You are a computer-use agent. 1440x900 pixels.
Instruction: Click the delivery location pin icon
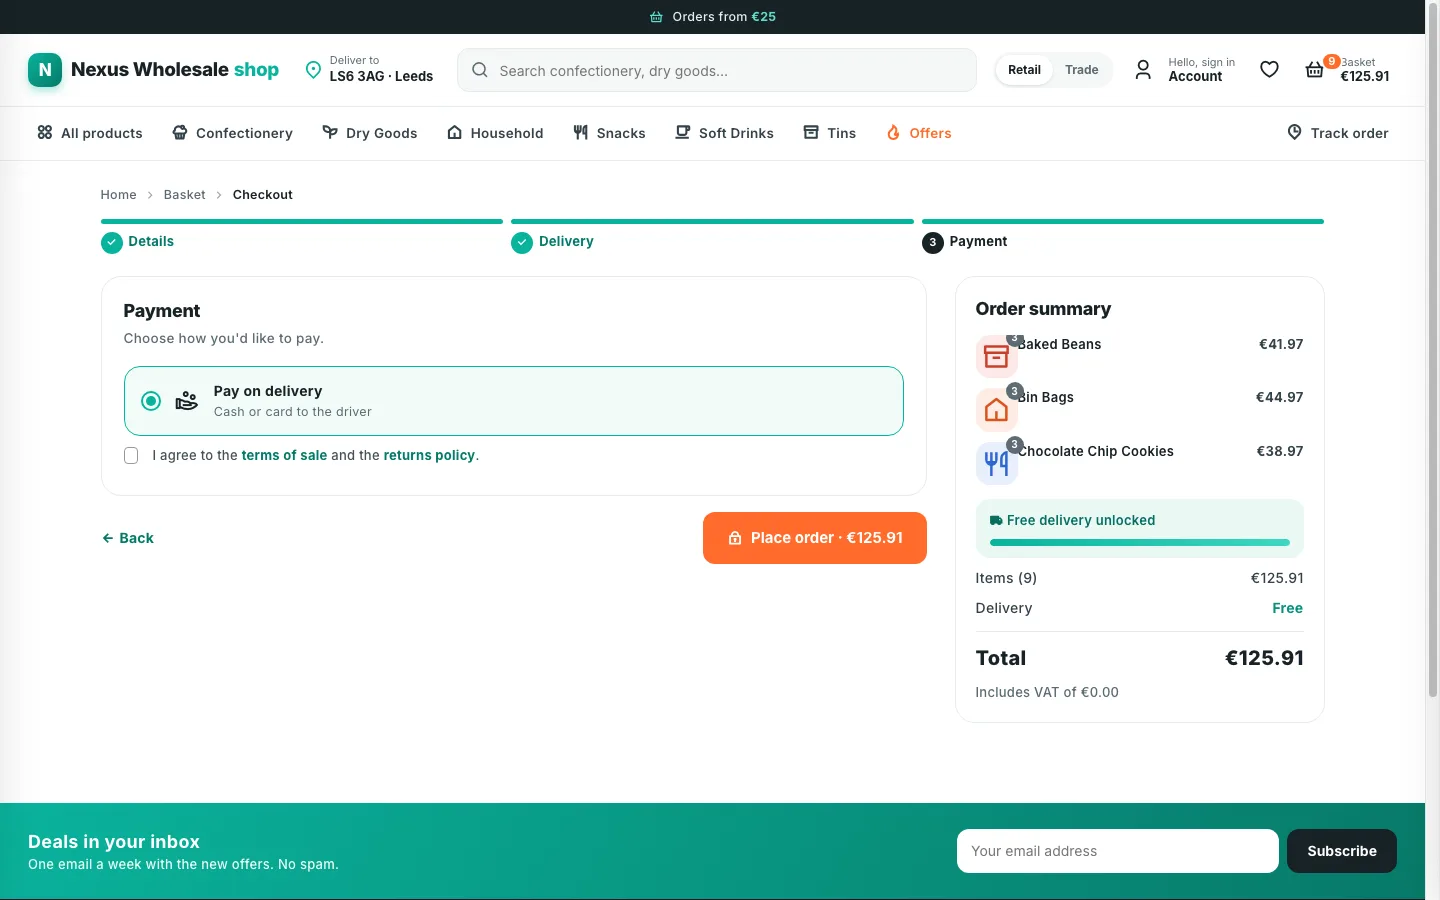313,70
